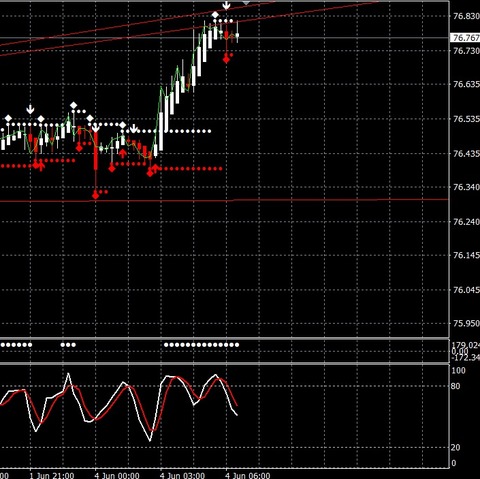Click the gray chart shift triangle marker

click(x=246, y=3)
